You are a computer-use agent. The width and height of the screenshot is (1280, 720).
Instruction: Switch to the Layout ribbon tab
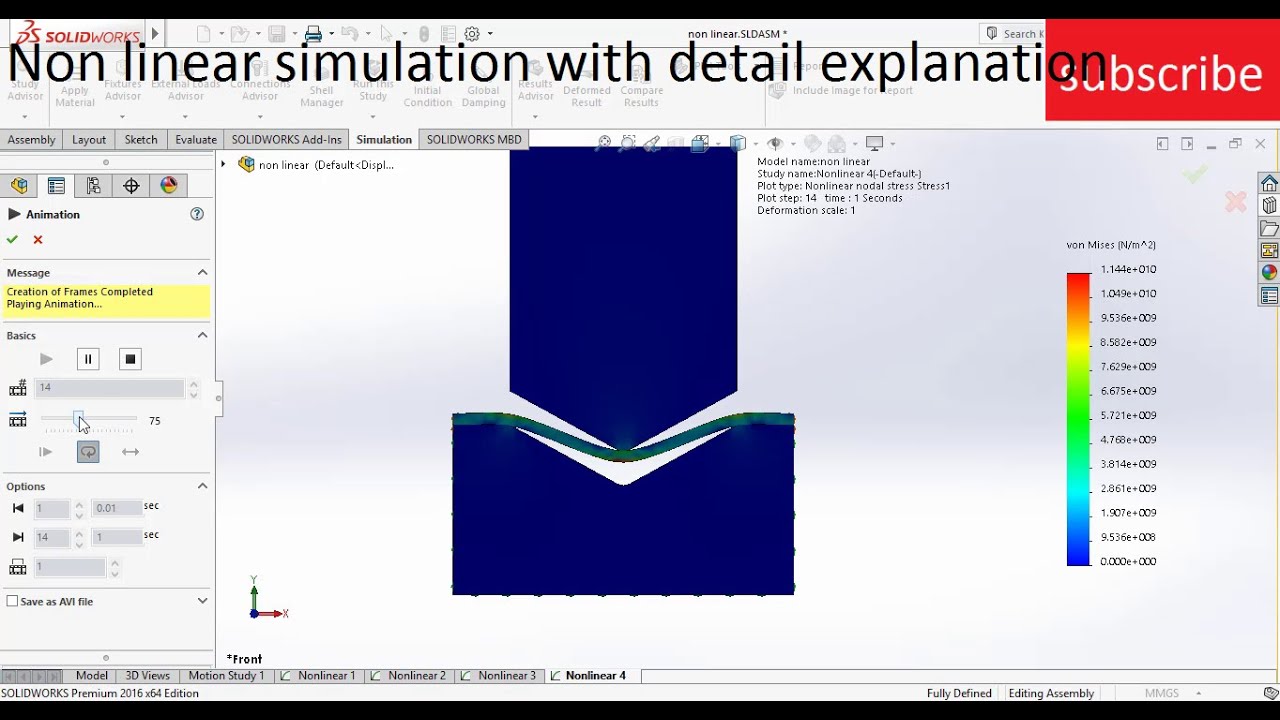[89, 140]
